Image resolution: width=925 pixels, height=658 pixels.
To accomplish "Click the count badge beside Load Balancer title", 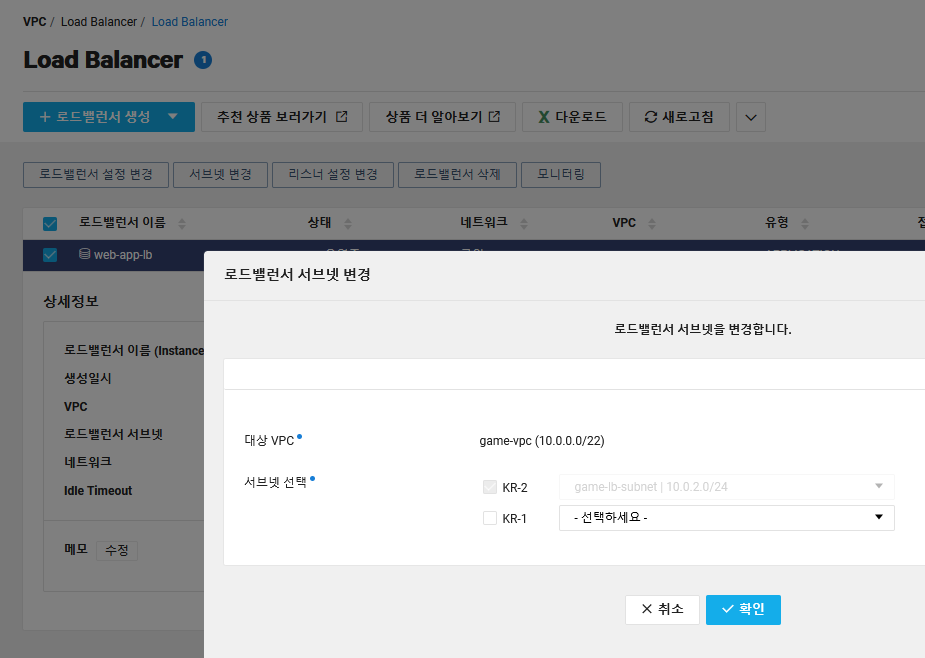I will click(x=203, y=60).
